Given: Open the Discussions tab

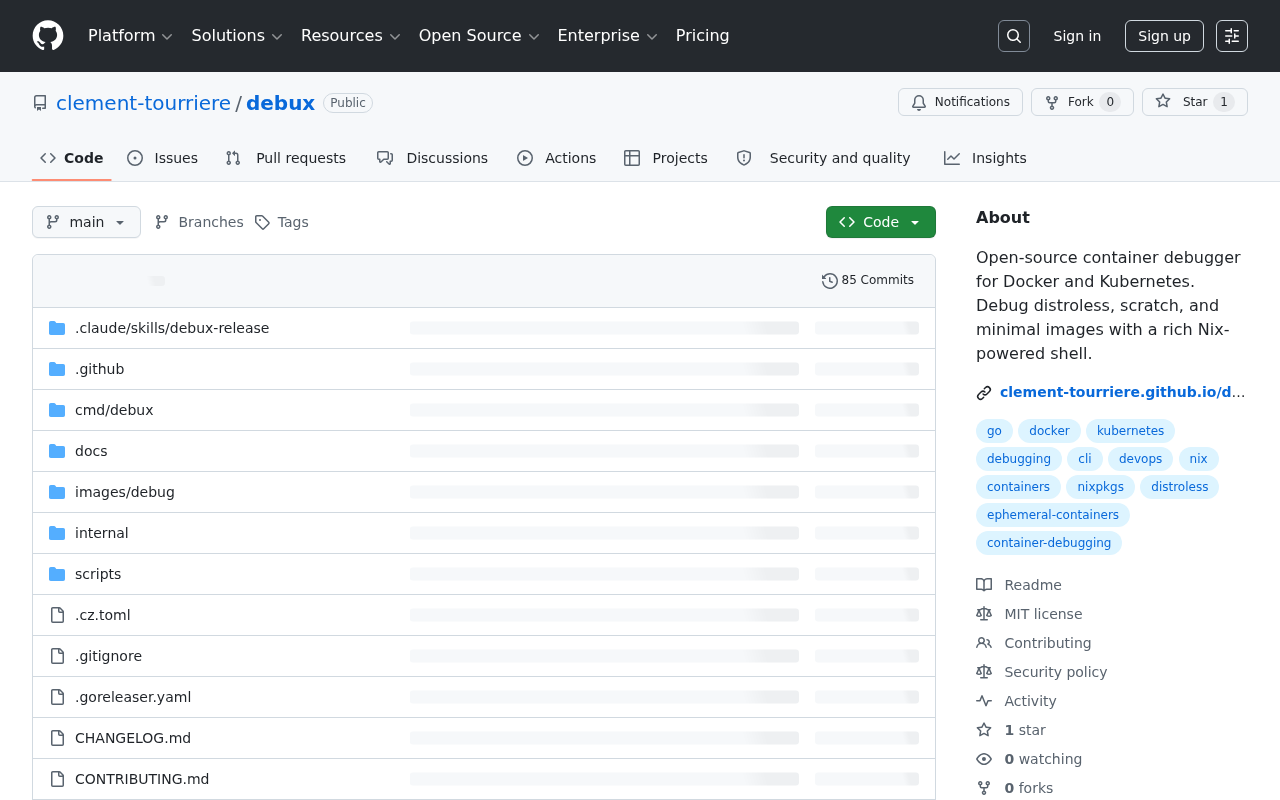Looking at the screenshot, I should click(x=433, y=158).
